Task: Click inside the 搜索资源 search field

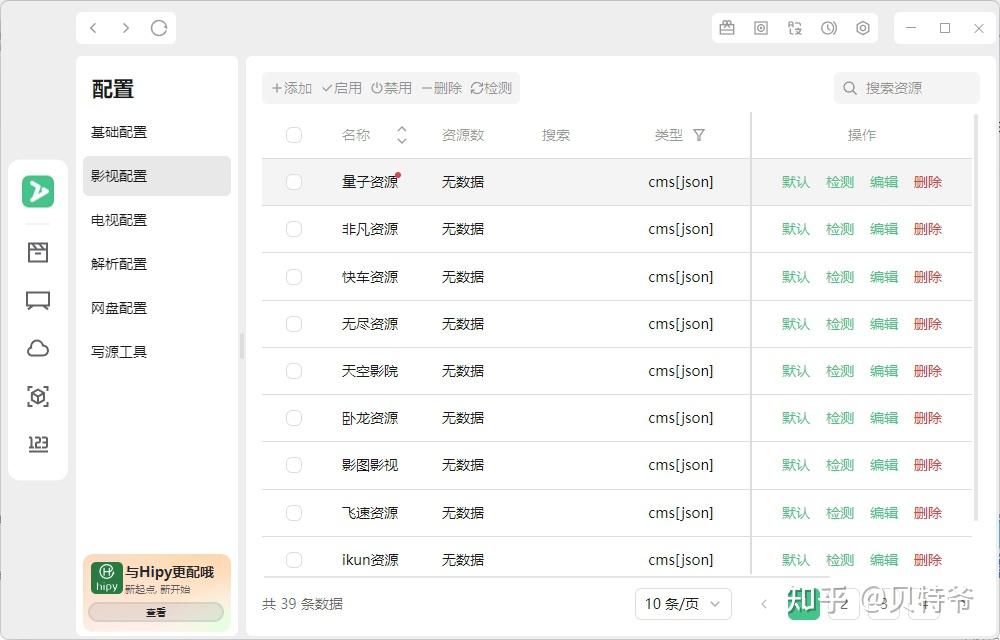Action: pos(905,88)
